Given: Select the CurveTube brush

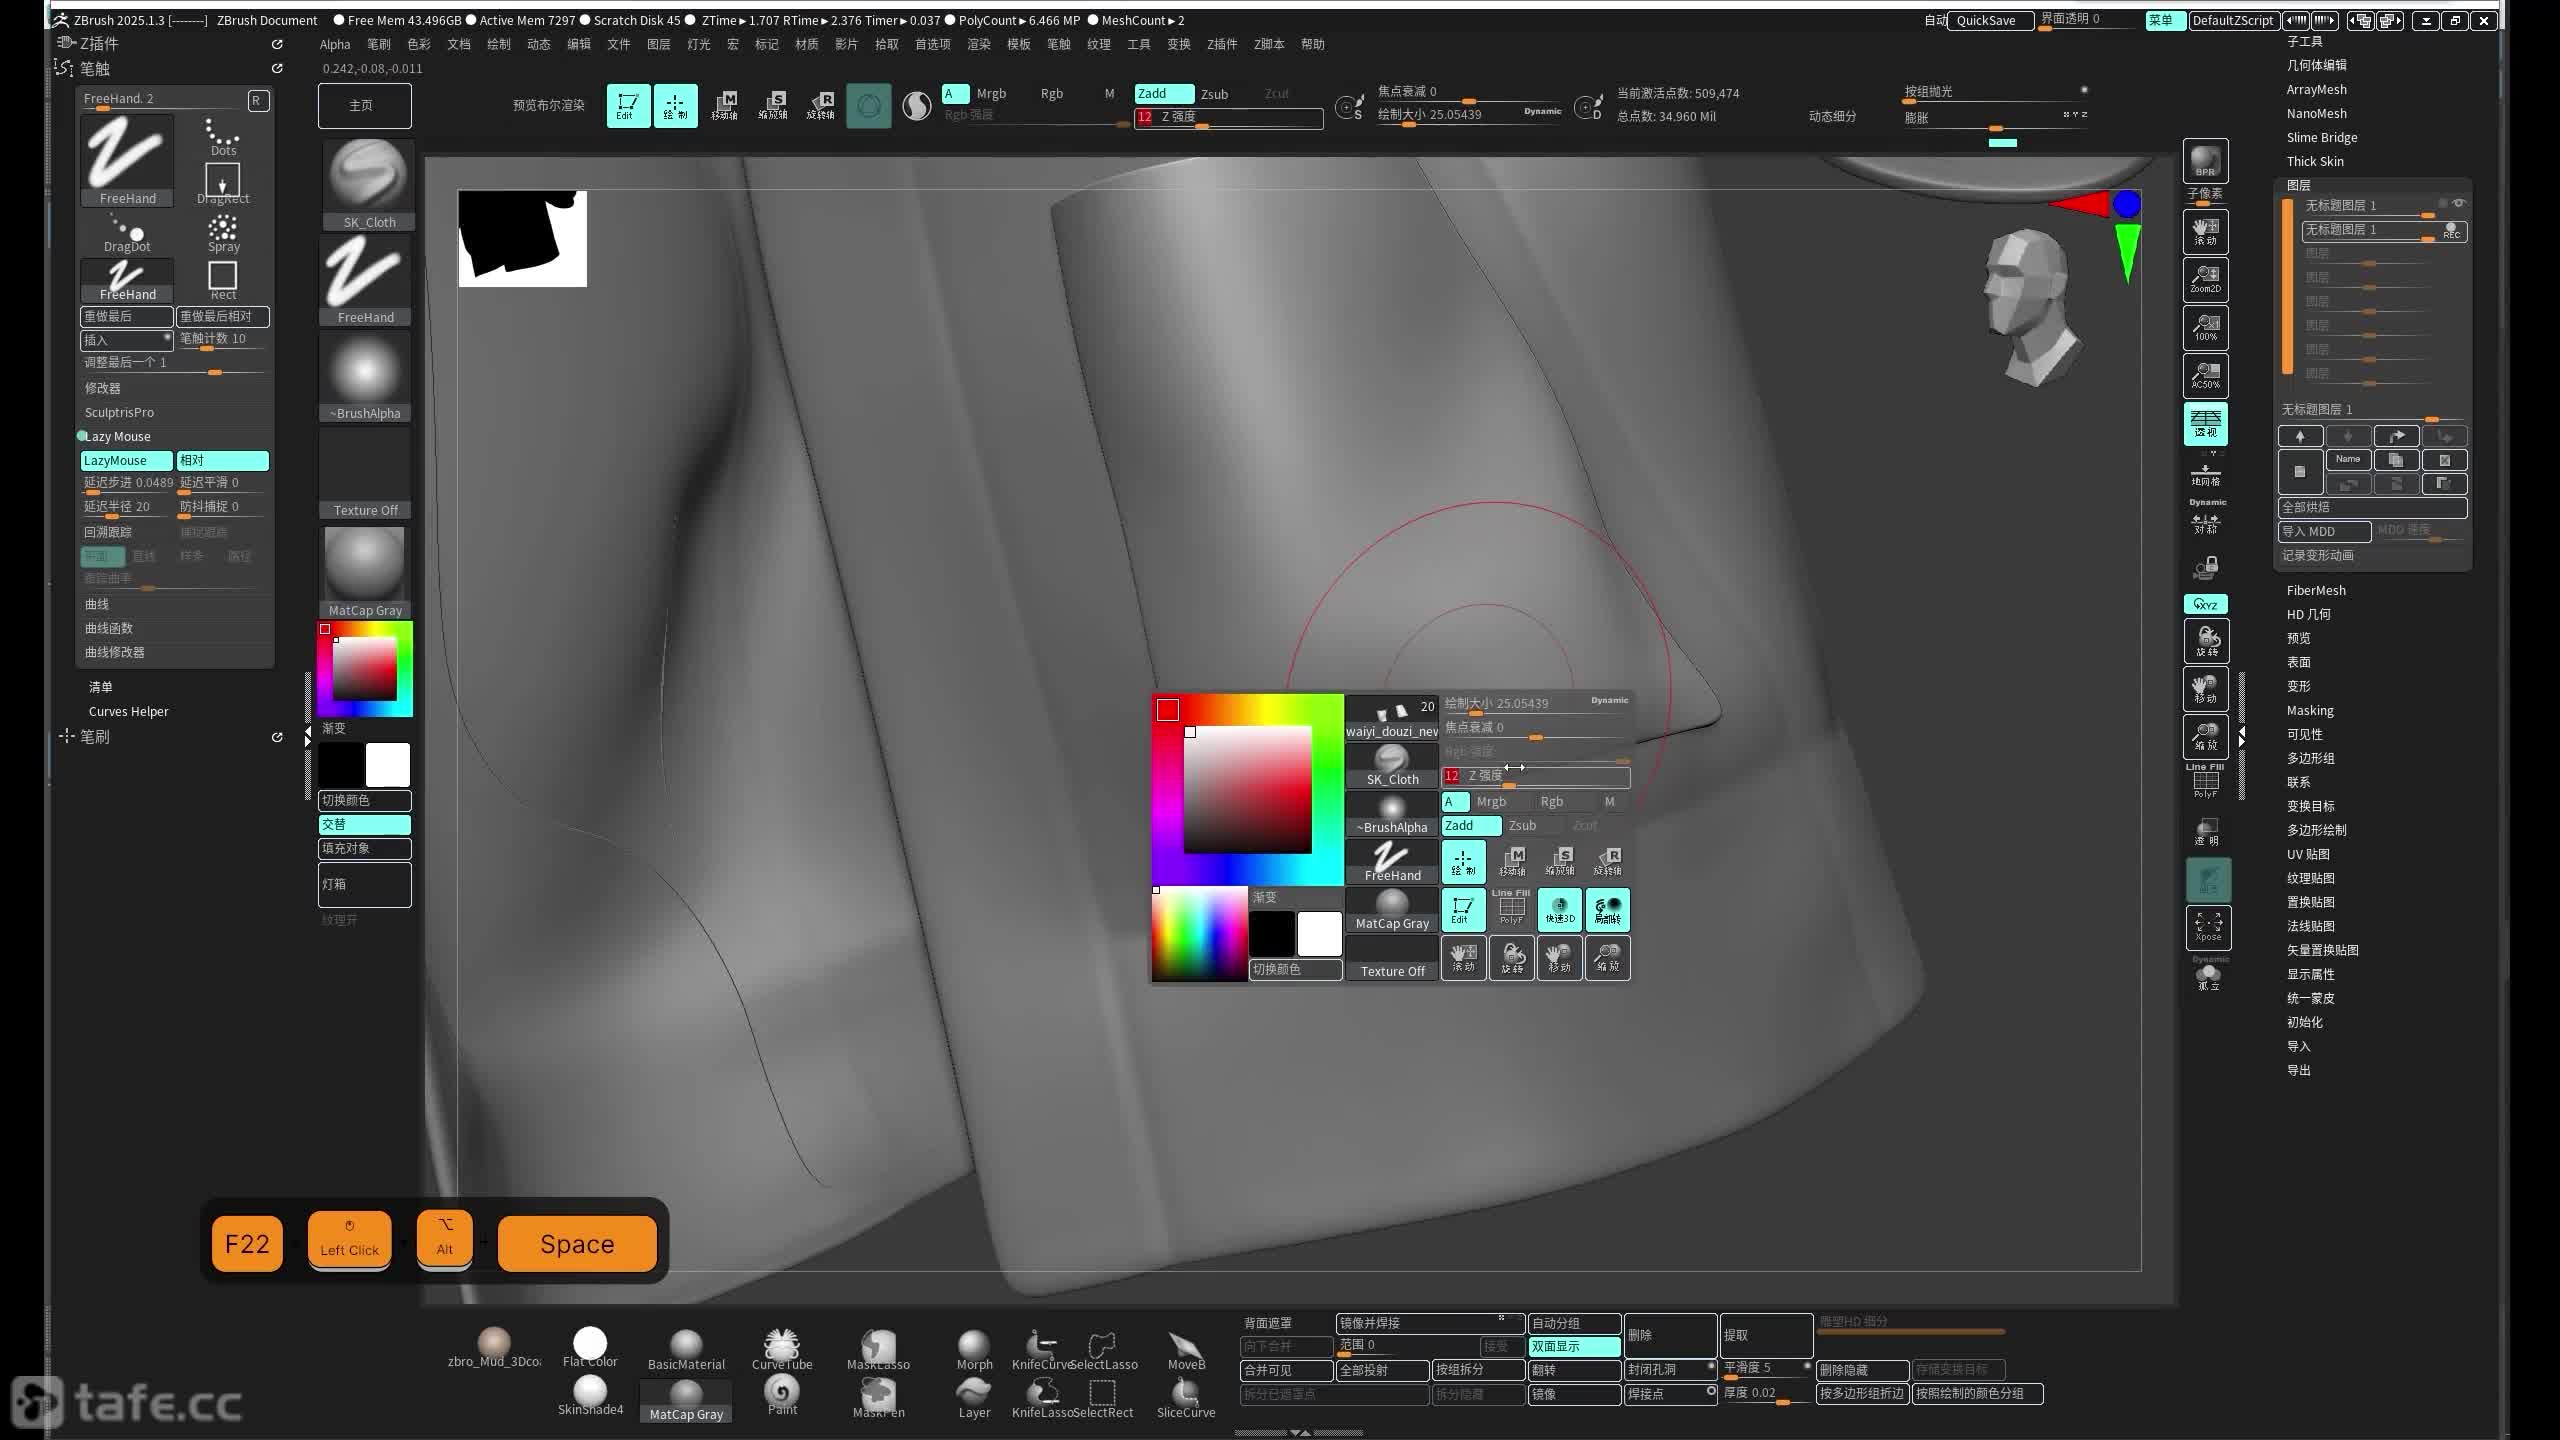Looking at the screenshot, I should click(782, 1349).
